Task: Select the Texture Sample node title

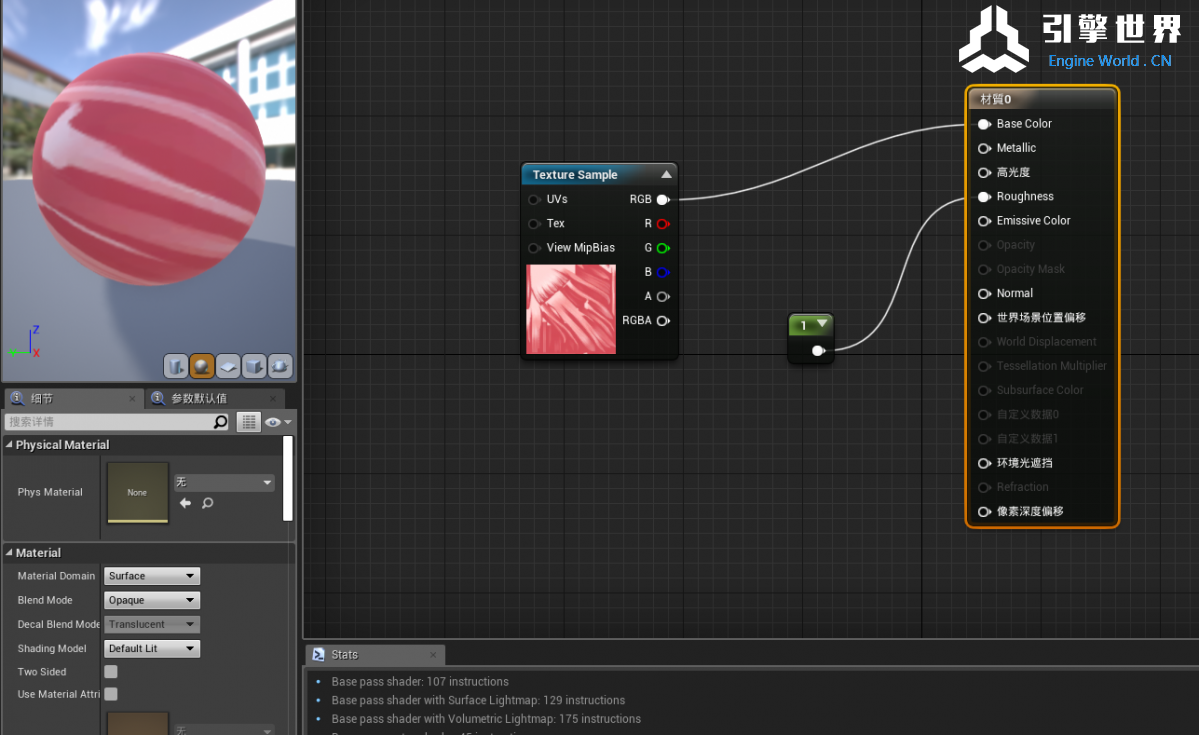Action: (x=575, y=174)
